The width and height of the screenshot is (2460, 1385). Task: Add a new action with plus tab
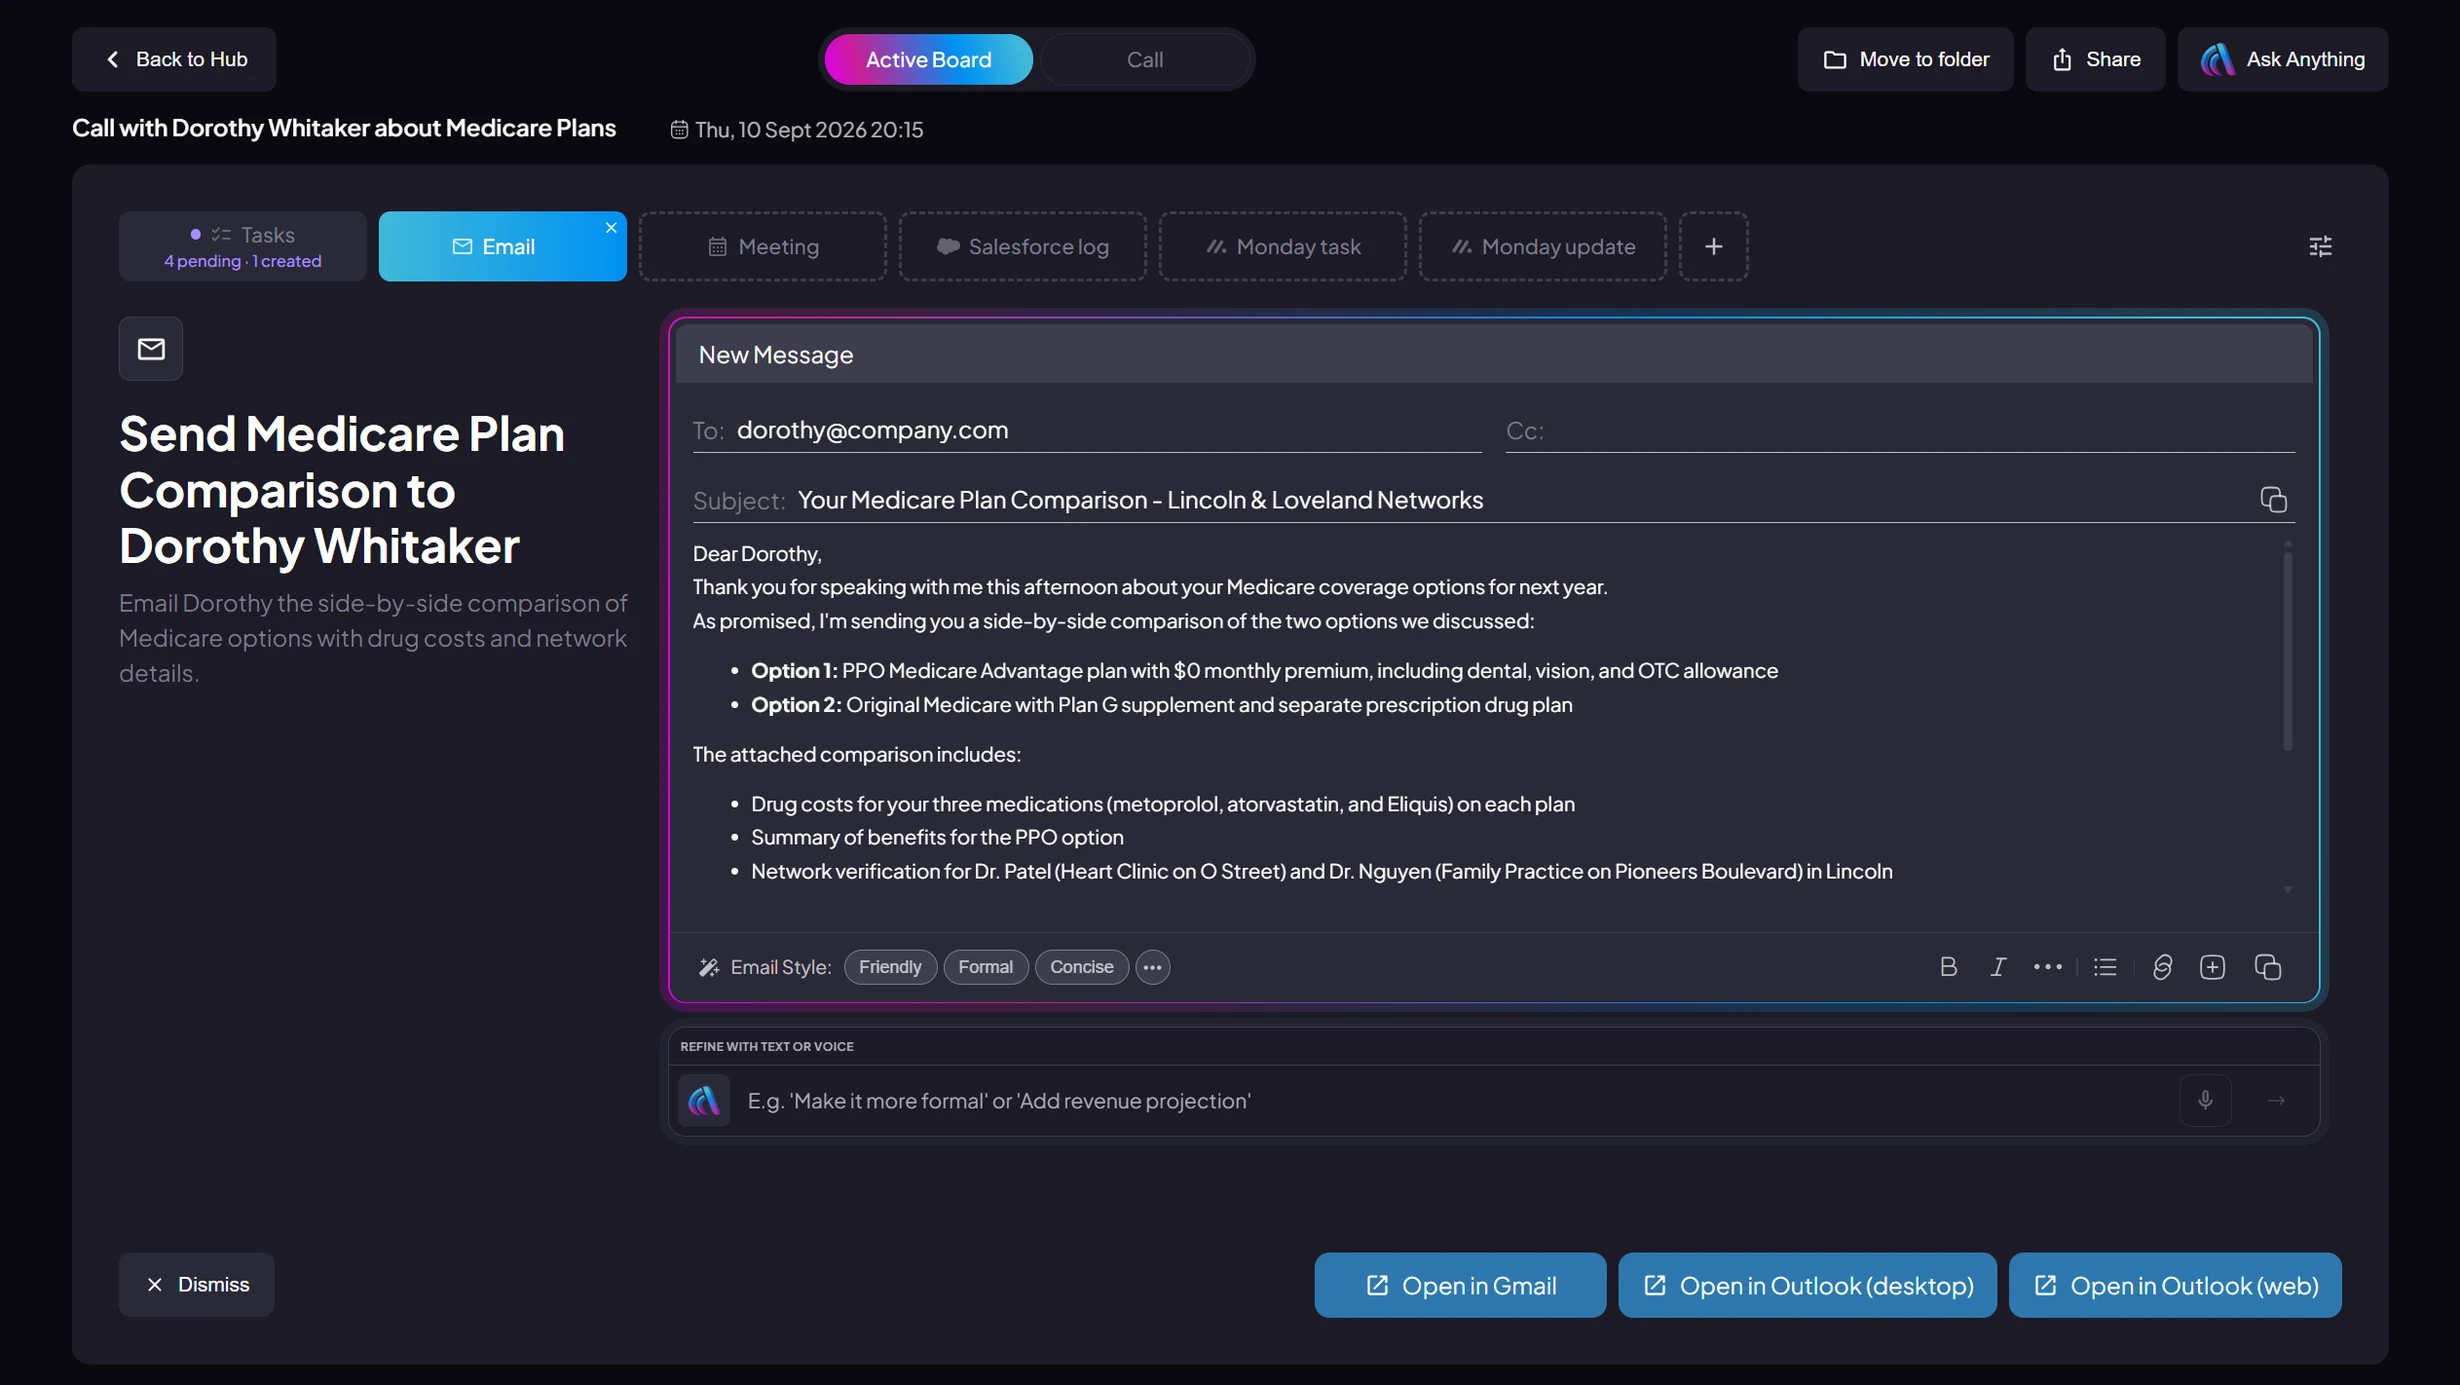coord(1713,246)
